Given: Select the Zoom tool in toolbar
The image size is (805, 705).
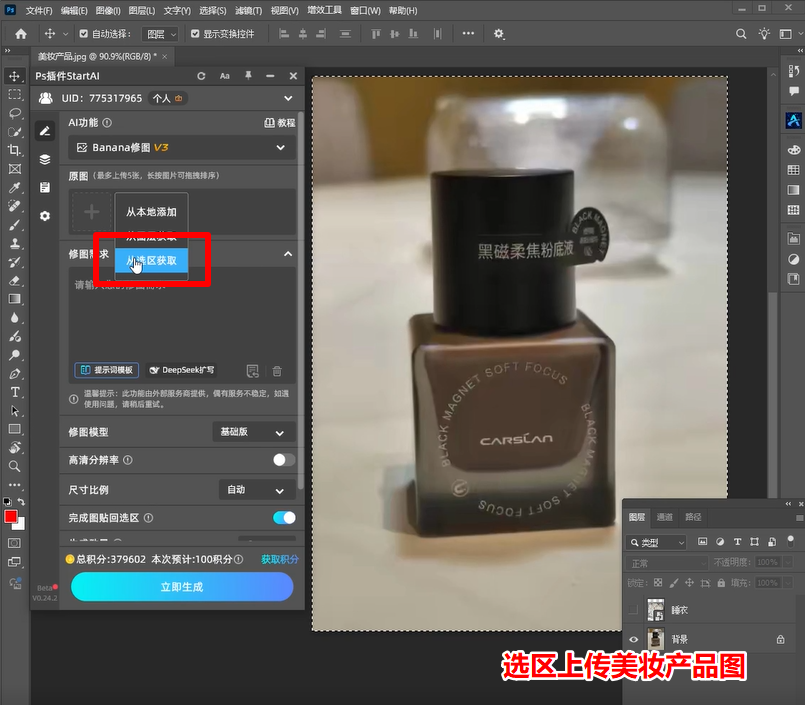Looking at the screenshot, I should pos(14,466).
